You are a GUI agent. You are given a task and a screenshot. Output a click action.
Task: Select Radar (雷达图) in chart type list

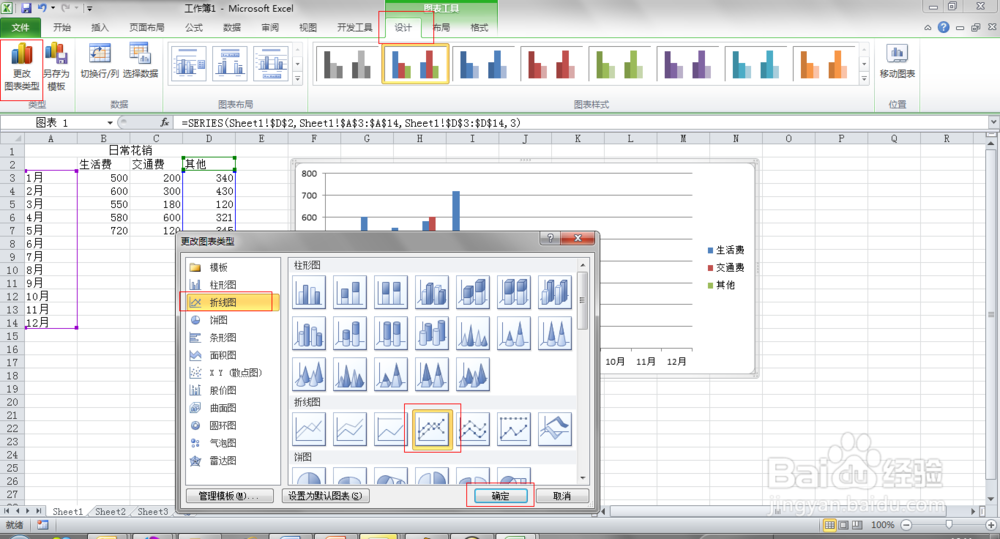[223, 460]
